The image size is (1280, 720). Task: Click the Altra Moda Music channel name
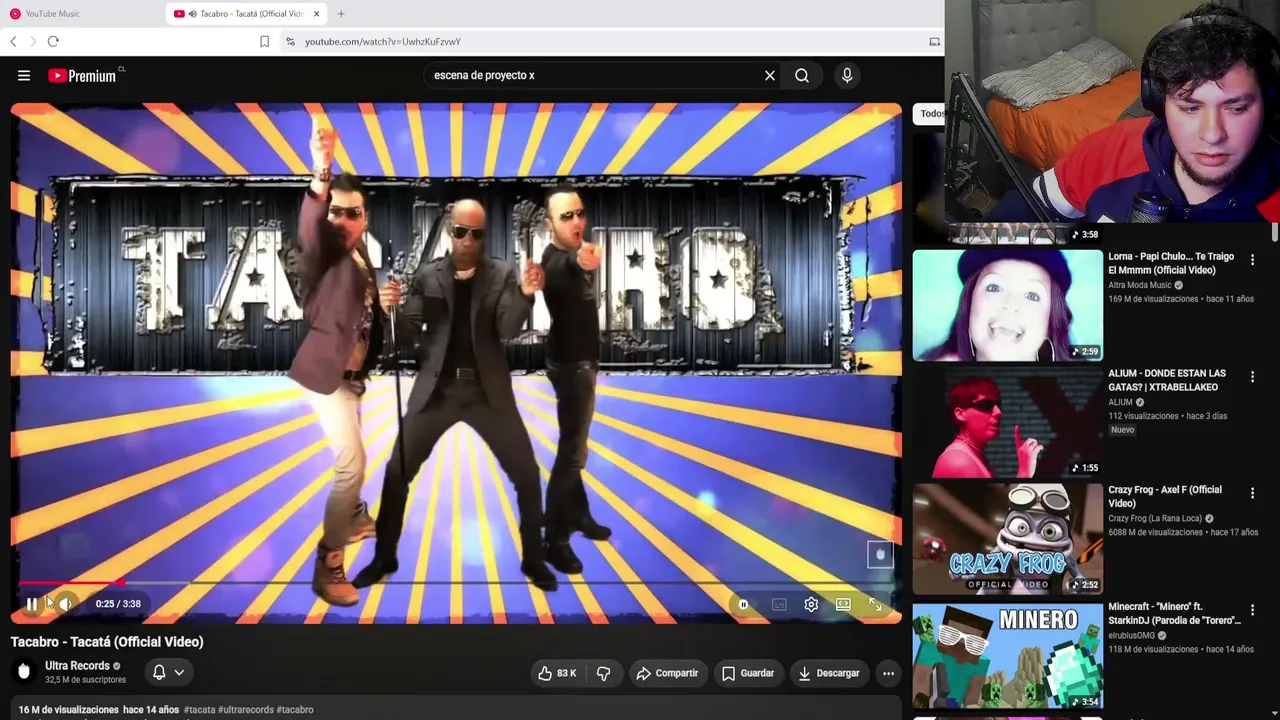point(1139,285)
